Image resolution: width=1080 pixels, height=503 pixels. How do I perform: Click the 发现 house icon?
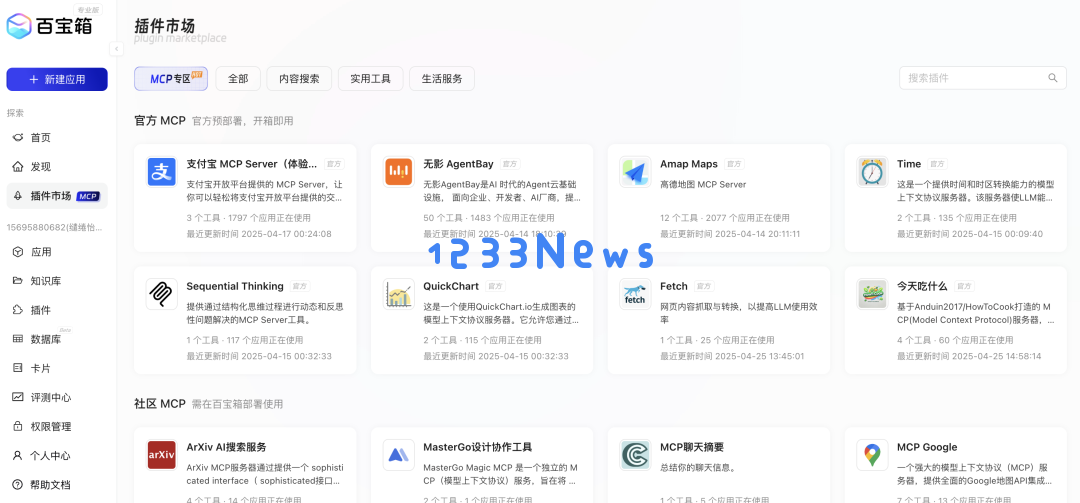(18, 167)
